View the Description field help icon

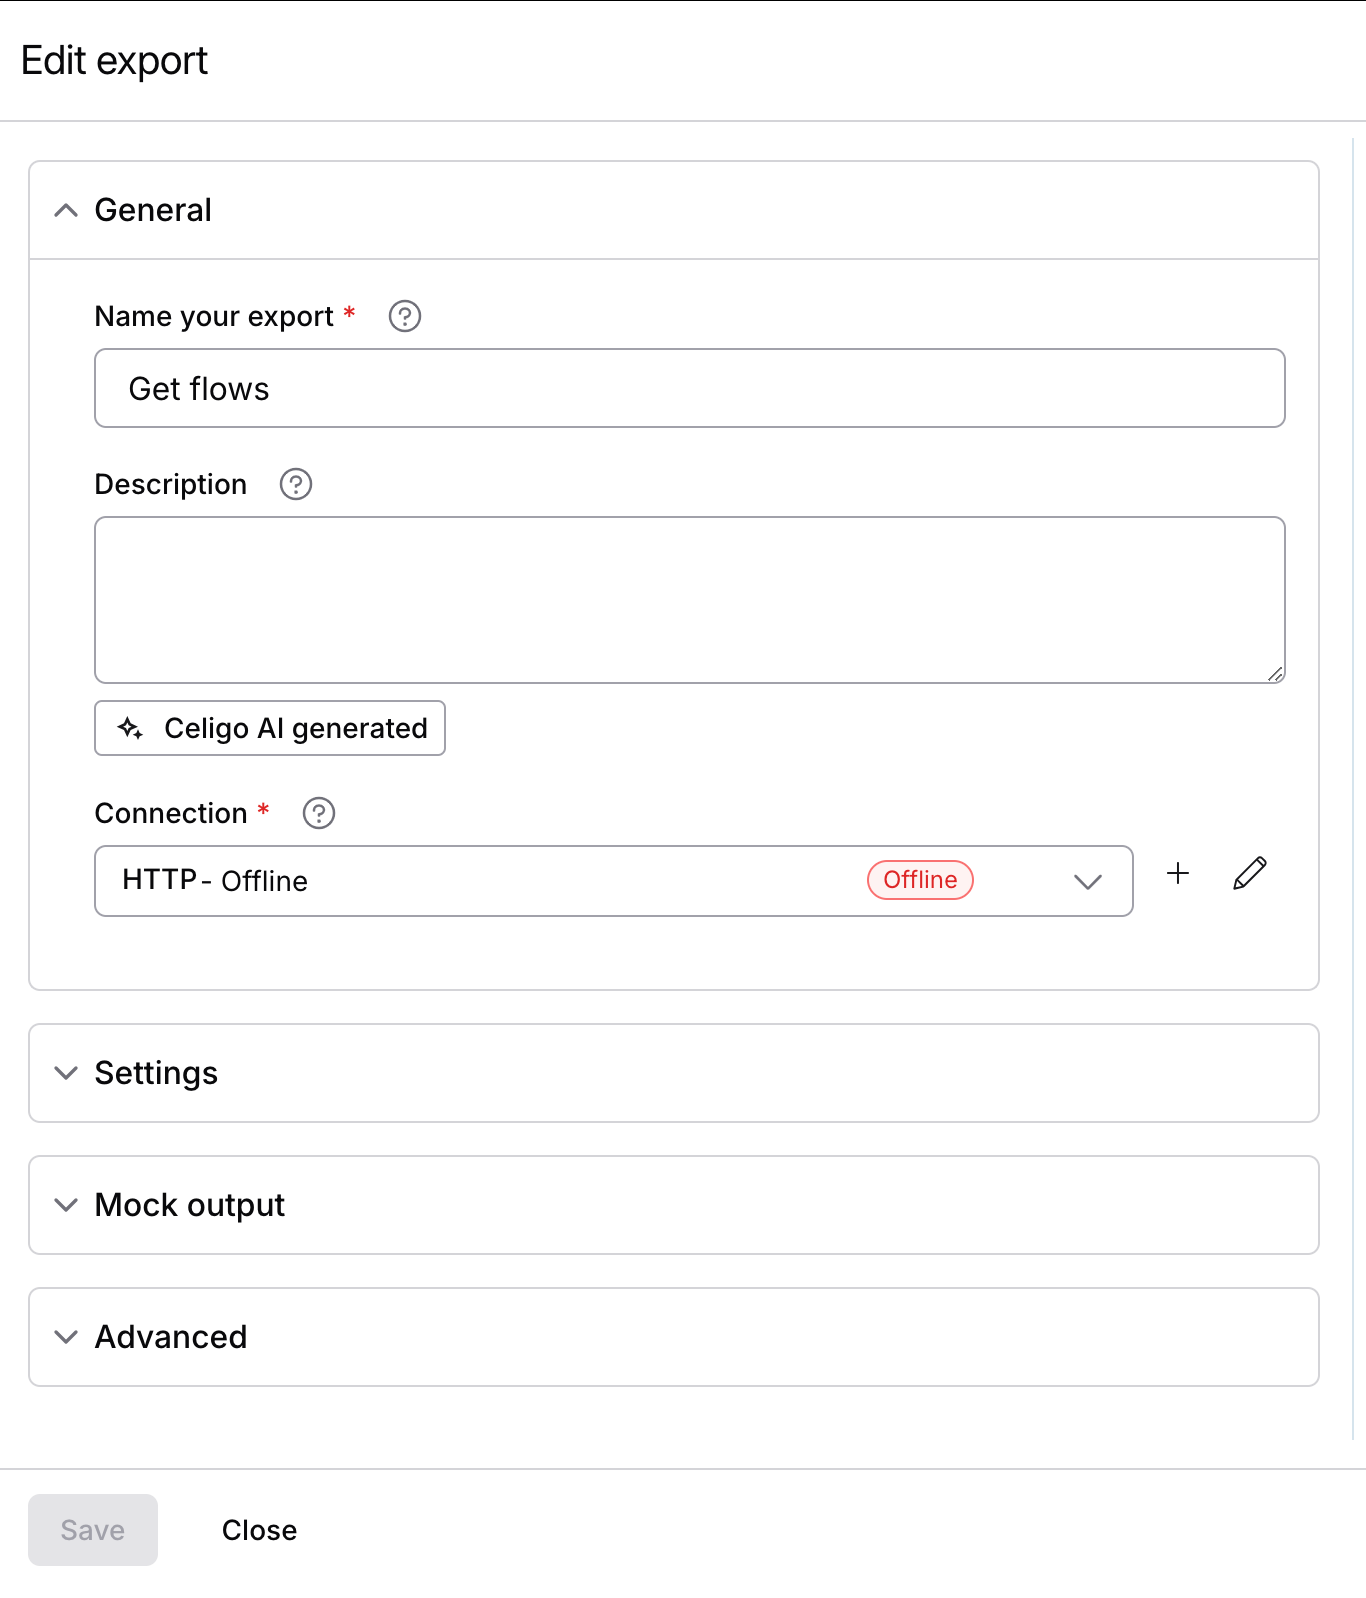294,484
